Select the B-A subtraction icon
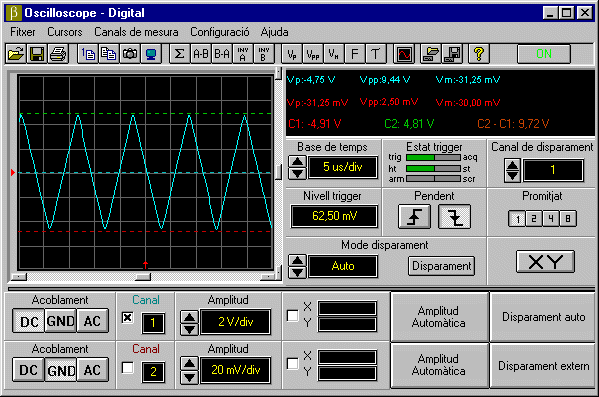 click(222, 54)
